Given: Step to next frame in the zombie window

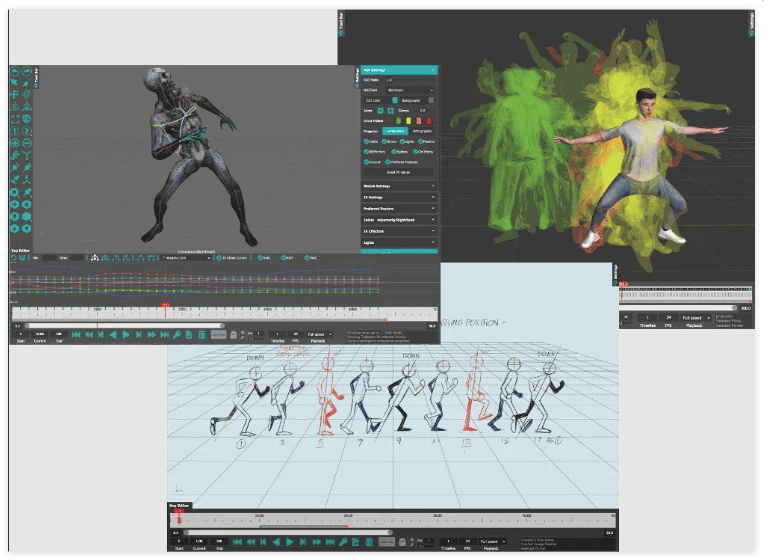Looking at the screenshot, I should (139, 334).
